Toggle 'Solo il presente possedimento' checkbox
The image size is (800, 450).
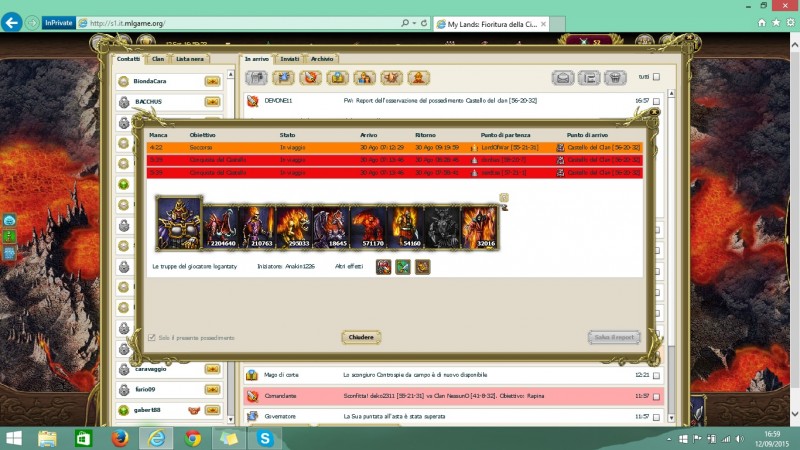pyautogui.click(x=152, y=337)
